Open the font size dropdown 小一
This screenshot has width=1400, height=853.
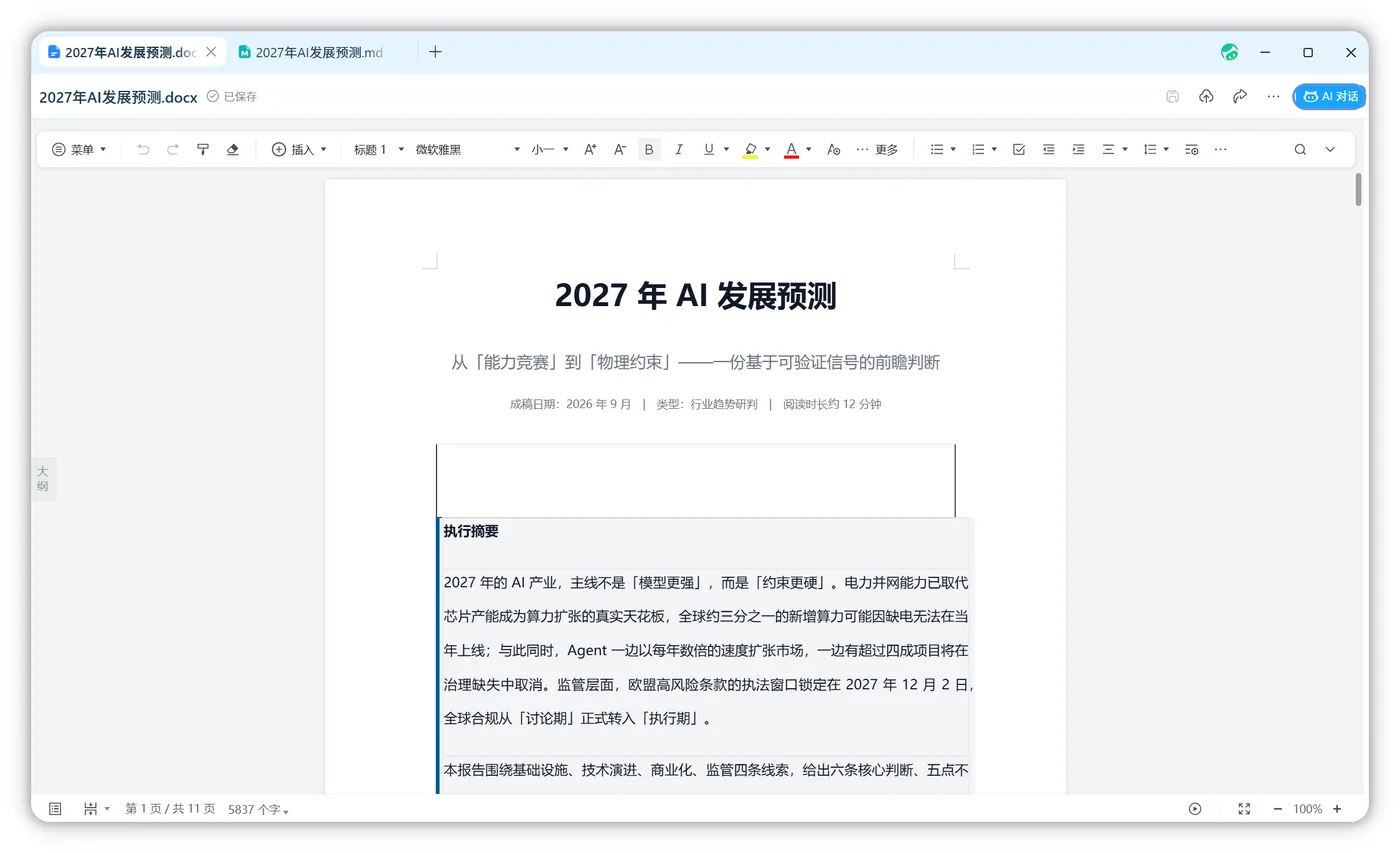pos(550,149)
